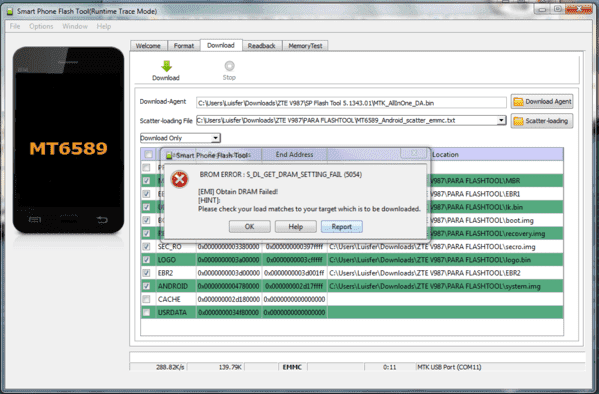Viewport: 599px width, 394px height.
Task: Expand the Scatter-loading File path dropdown
Action: coord(501,120)
